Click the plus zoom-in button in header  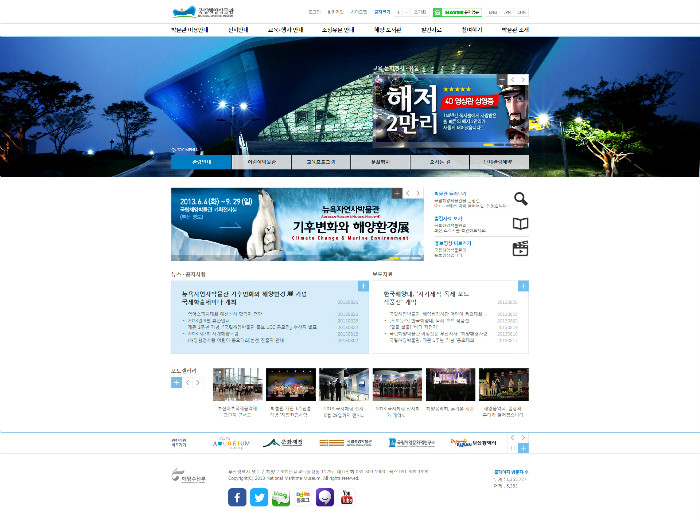(398, 12)
